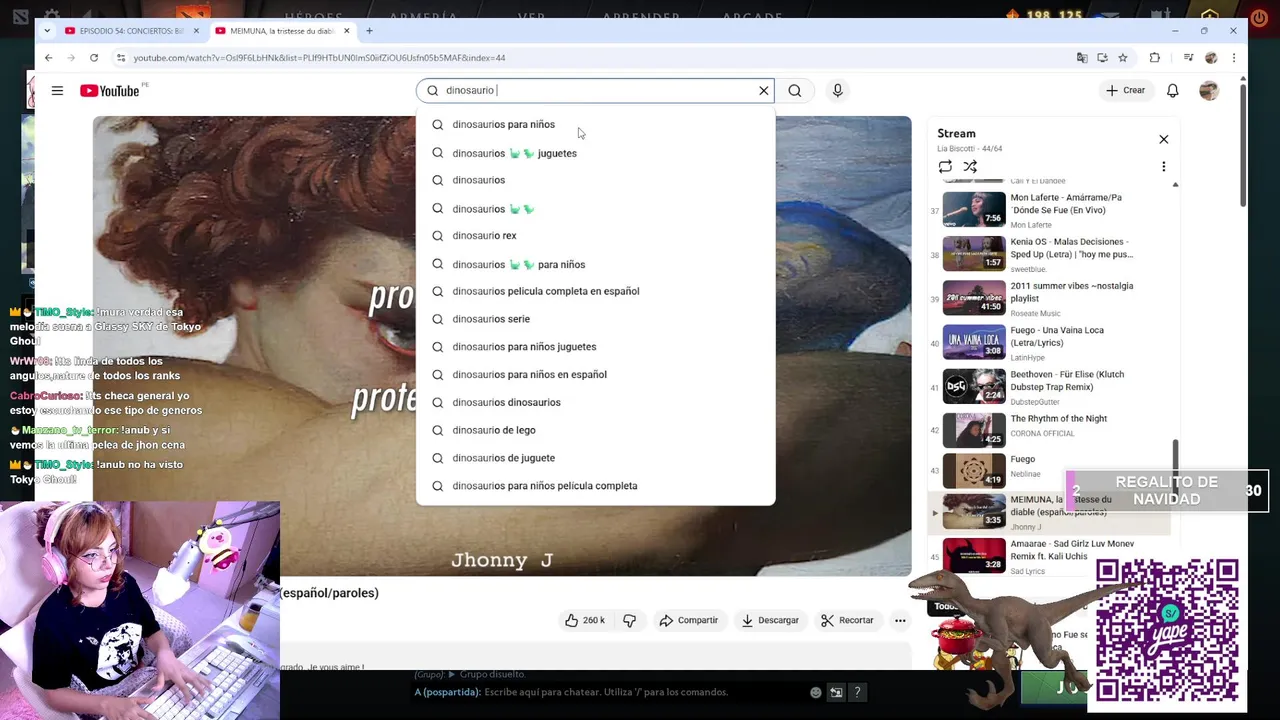Dislike the video
The height and width of the screenshot is (720, 1280).
[x=629, y=620]
